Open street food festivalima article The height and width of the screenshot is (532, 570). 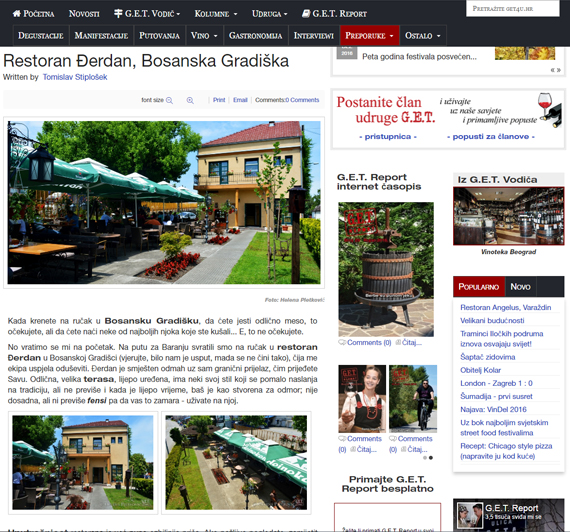point(504,428)
